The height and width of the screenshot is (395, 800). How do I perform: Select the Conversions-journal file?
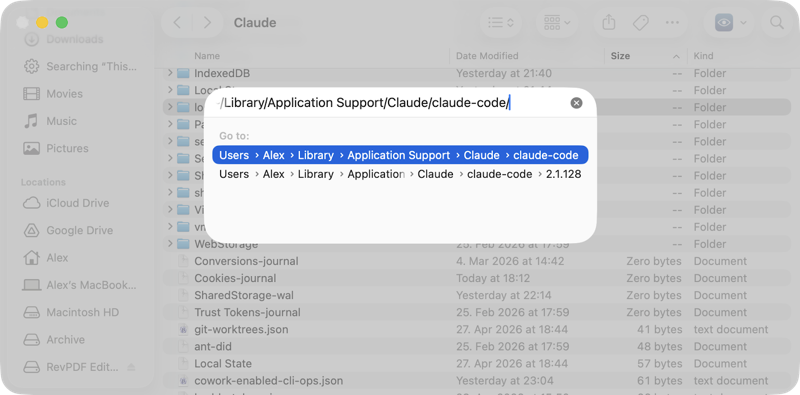pyautogui.click(x=476, y=261)
